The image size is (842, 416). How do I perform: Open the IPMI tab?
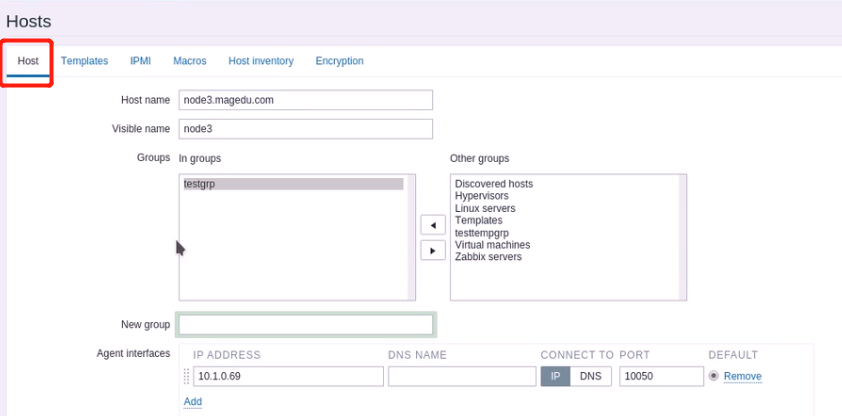point(140,61)
